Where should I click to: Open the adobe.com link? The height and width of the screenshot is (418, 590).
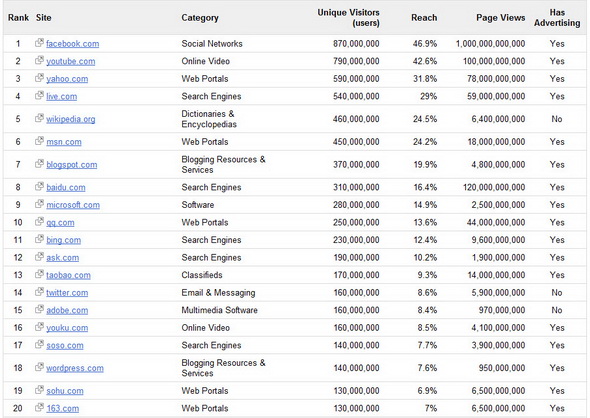pos(67,310)
